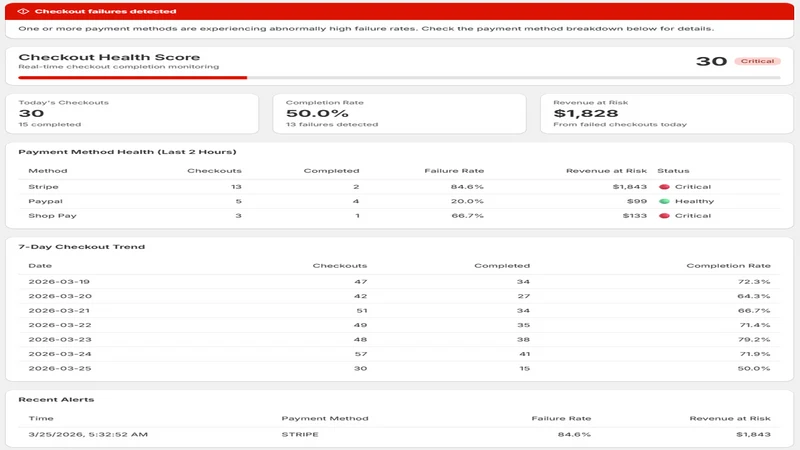Click the STRIPE entry in Recent Alerts
Image resolution: width=800 pixels, height=450 pixels.
pyautogui.click(x=300, y=434)
